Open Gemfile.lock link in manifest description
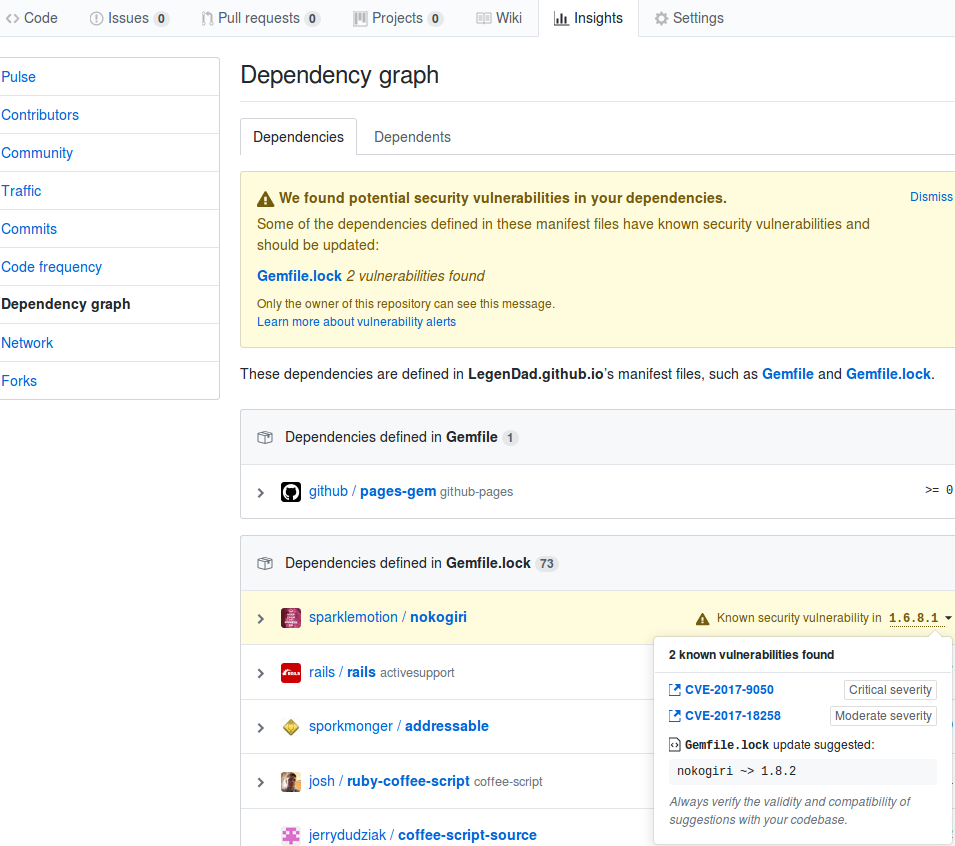Viewport: 955px width, 846px height. tap(888, 374)
